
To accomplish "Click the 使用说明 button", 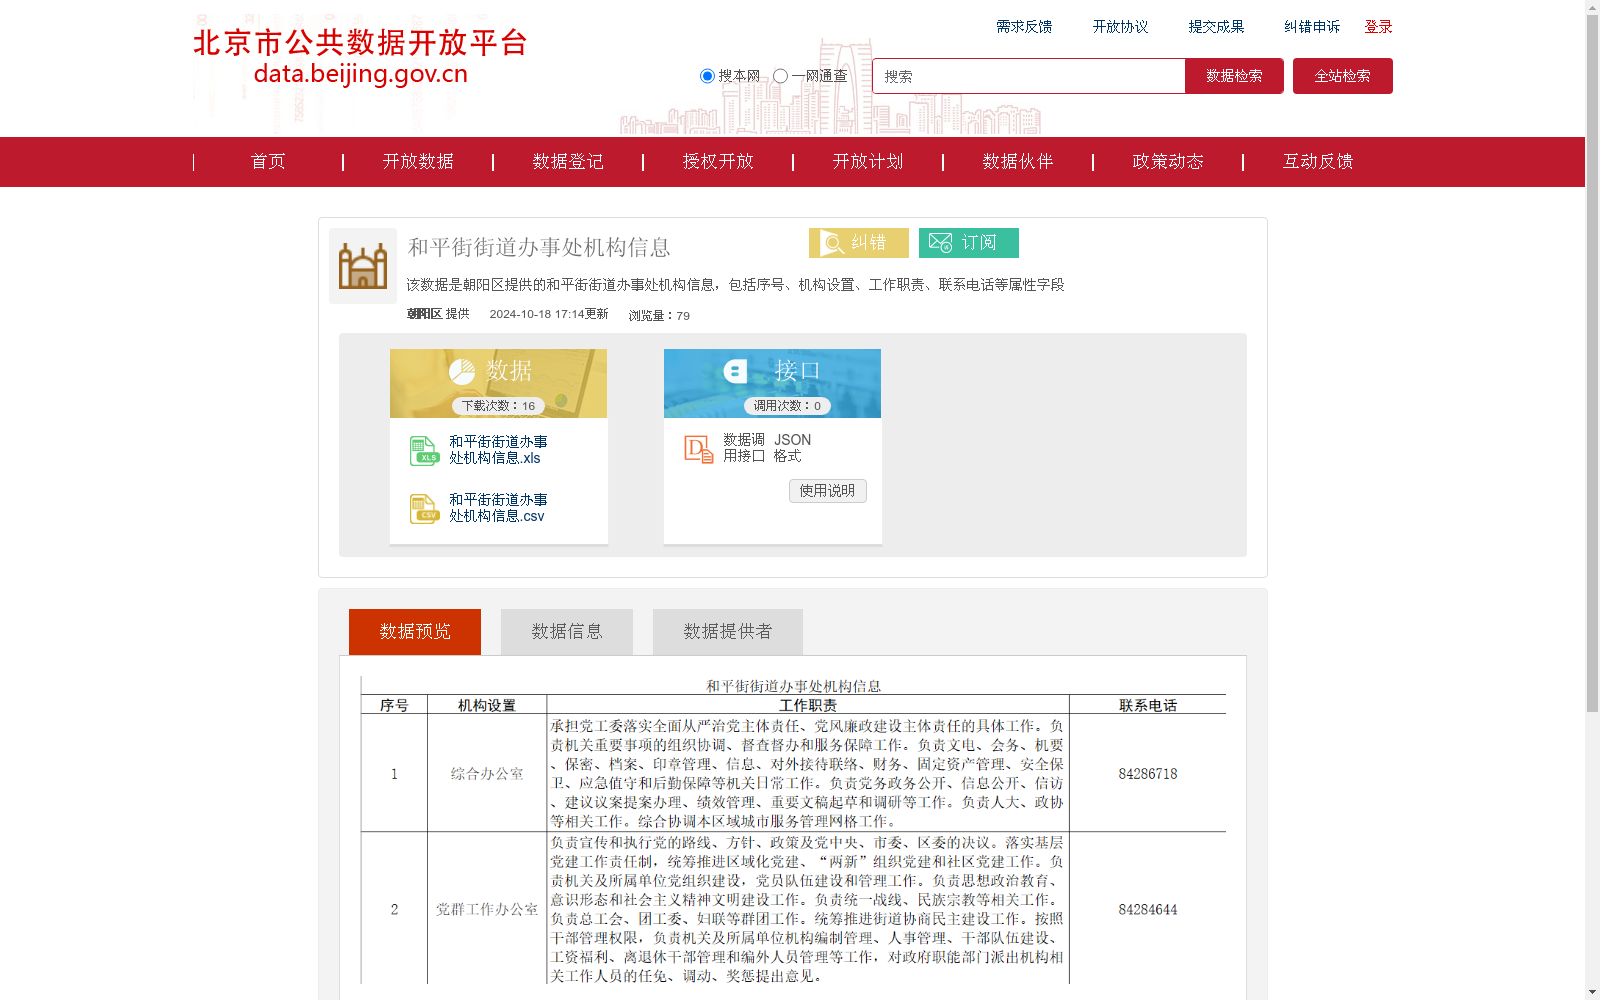I will (827, 491).
